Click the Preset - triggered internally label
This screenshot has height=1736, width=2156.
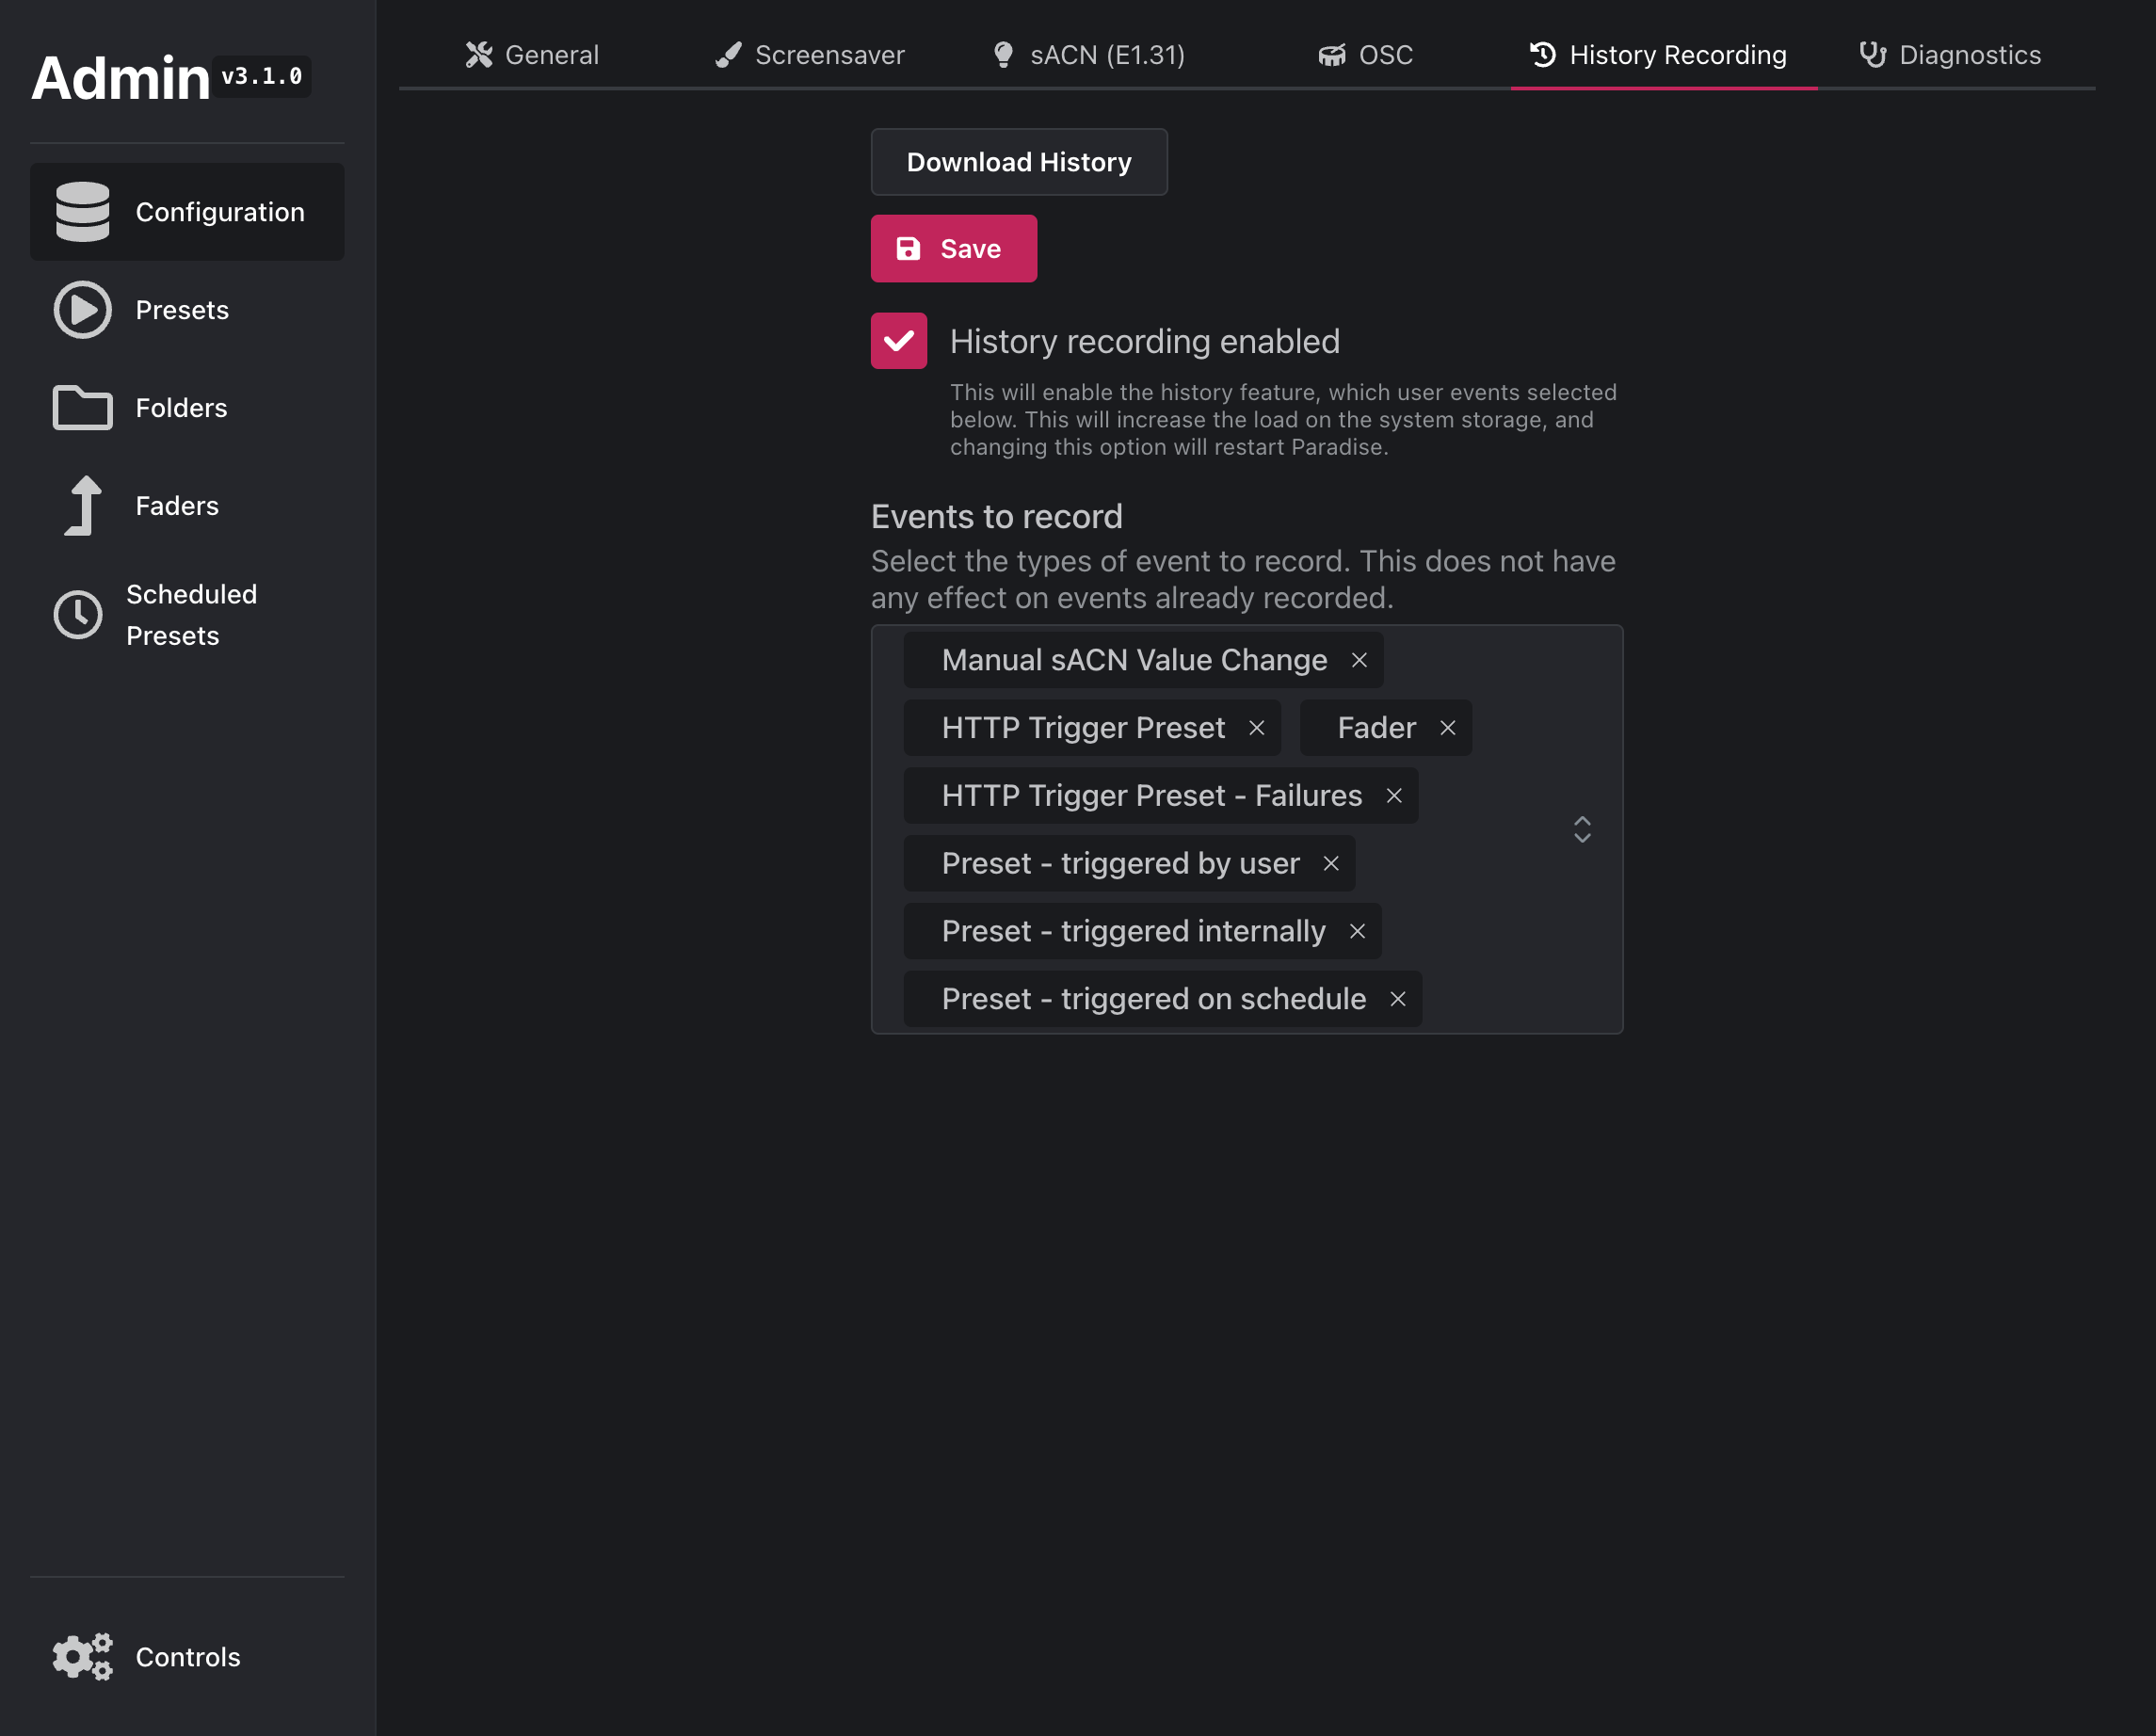point(1133,931)
